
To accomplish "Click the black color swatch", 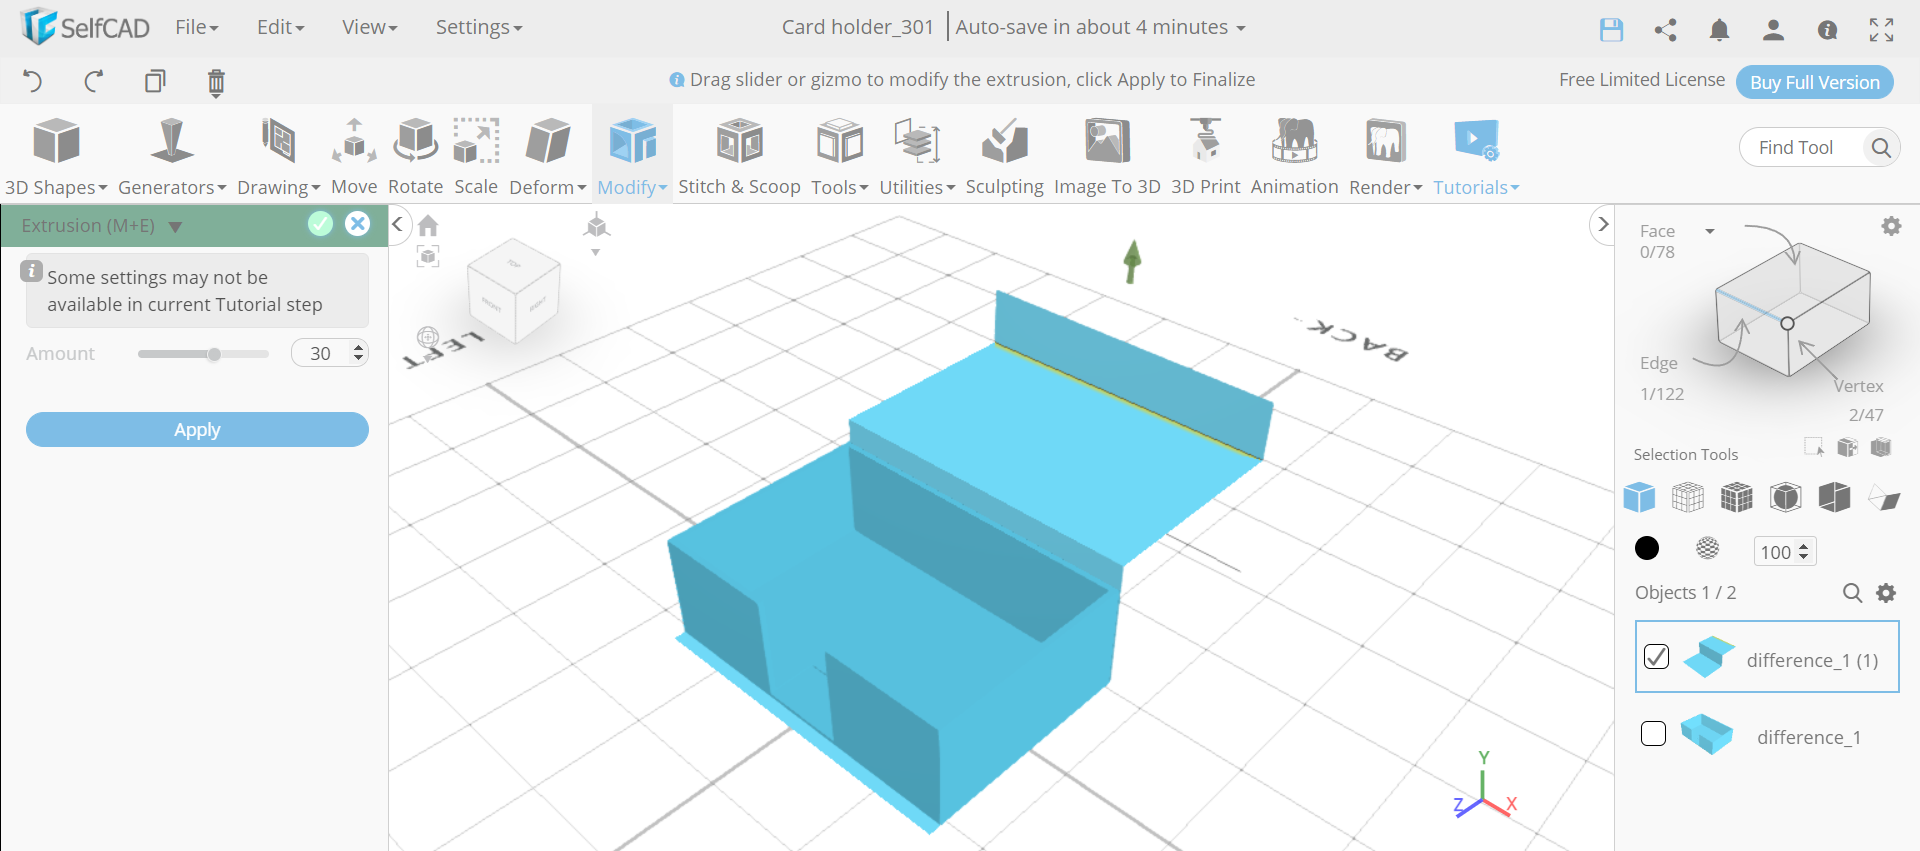I will point(1647,548).
